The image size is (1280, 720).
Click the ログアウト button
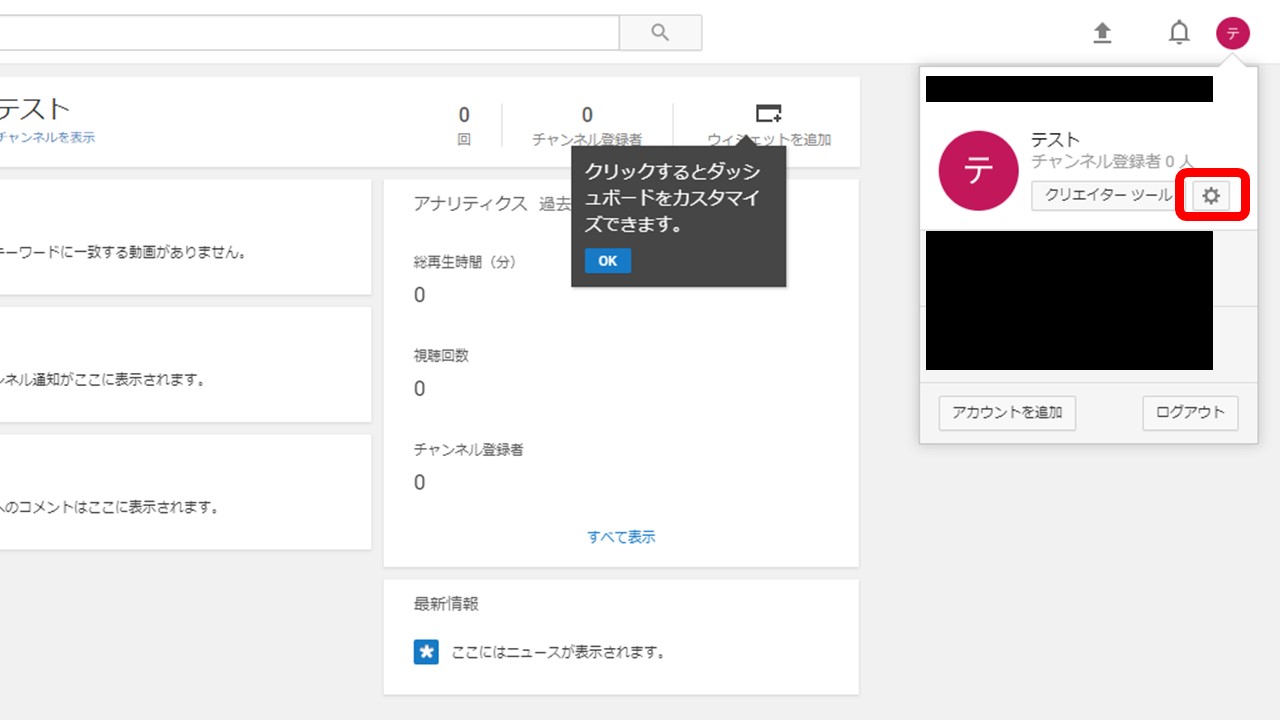(x=1190, y=412)
